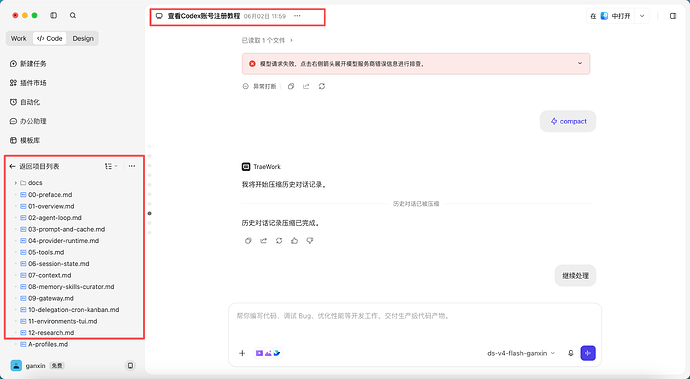Click the conversation title 查看Codex账号注册教程
Viewport: 690px width, 379px height.
[204, 16]
